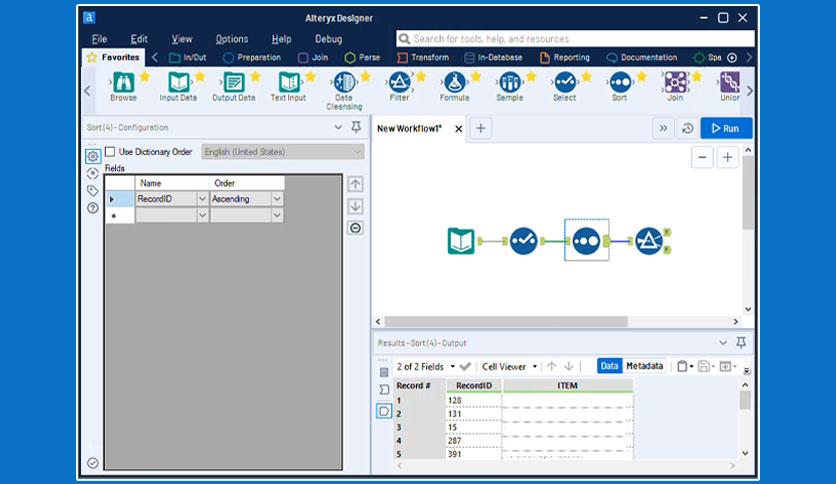Click the Select node on canvas
This screenshot has height=484, width=836.
524,241
